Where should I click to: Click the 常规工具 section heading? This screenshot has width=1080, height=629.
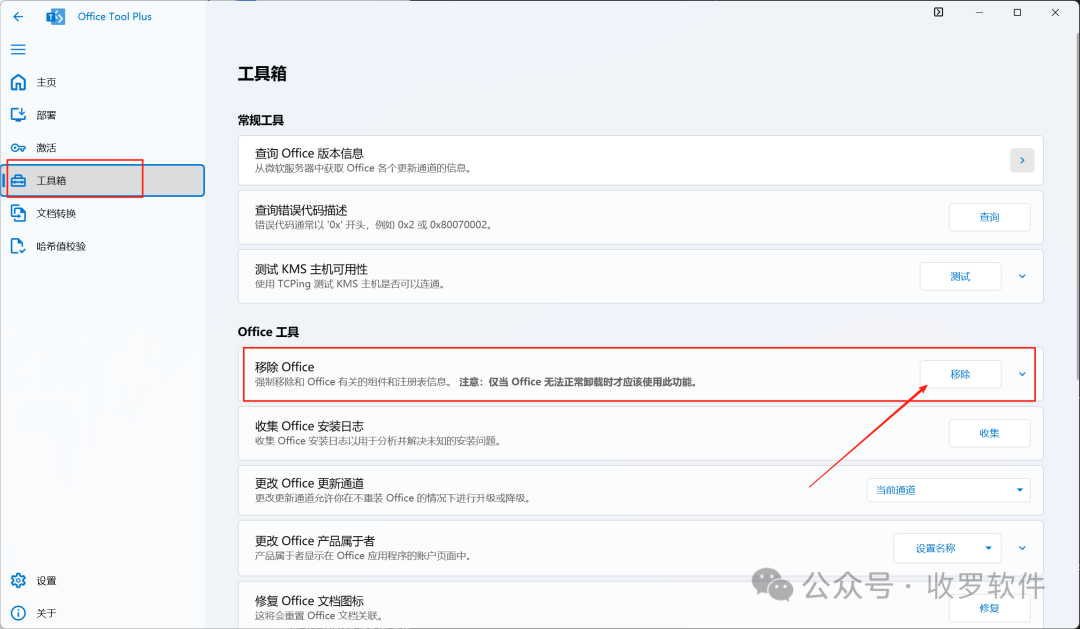coord(261,120)
